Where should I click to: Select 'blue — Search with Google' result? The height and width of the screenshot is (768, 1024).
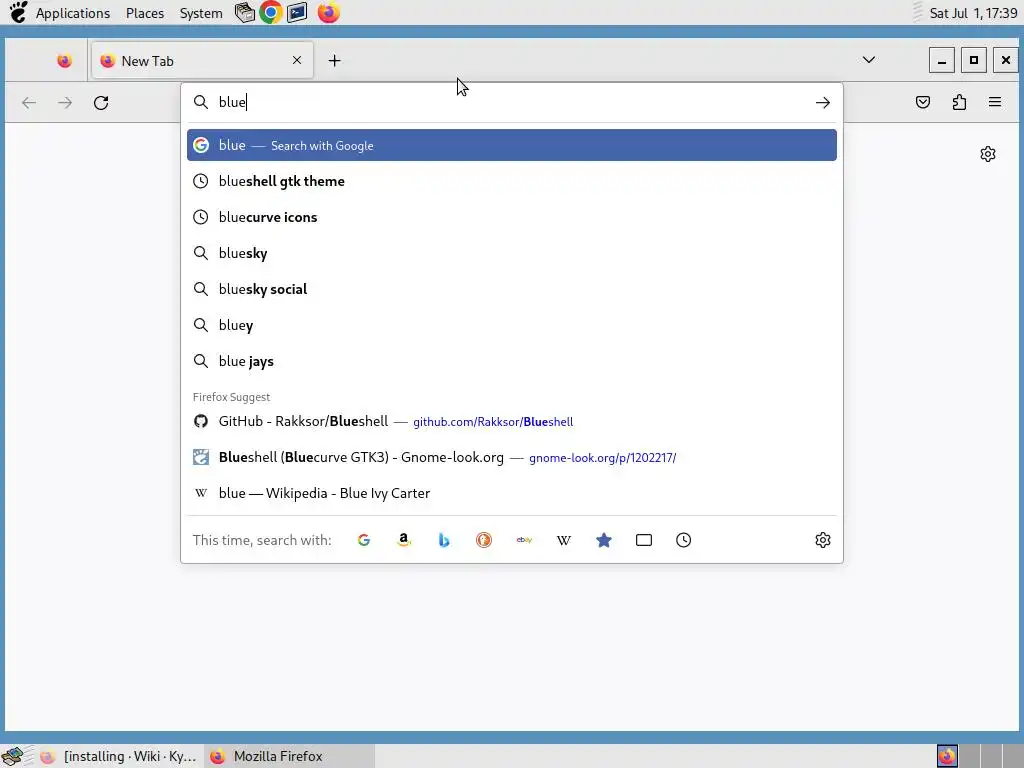[511, 145]
